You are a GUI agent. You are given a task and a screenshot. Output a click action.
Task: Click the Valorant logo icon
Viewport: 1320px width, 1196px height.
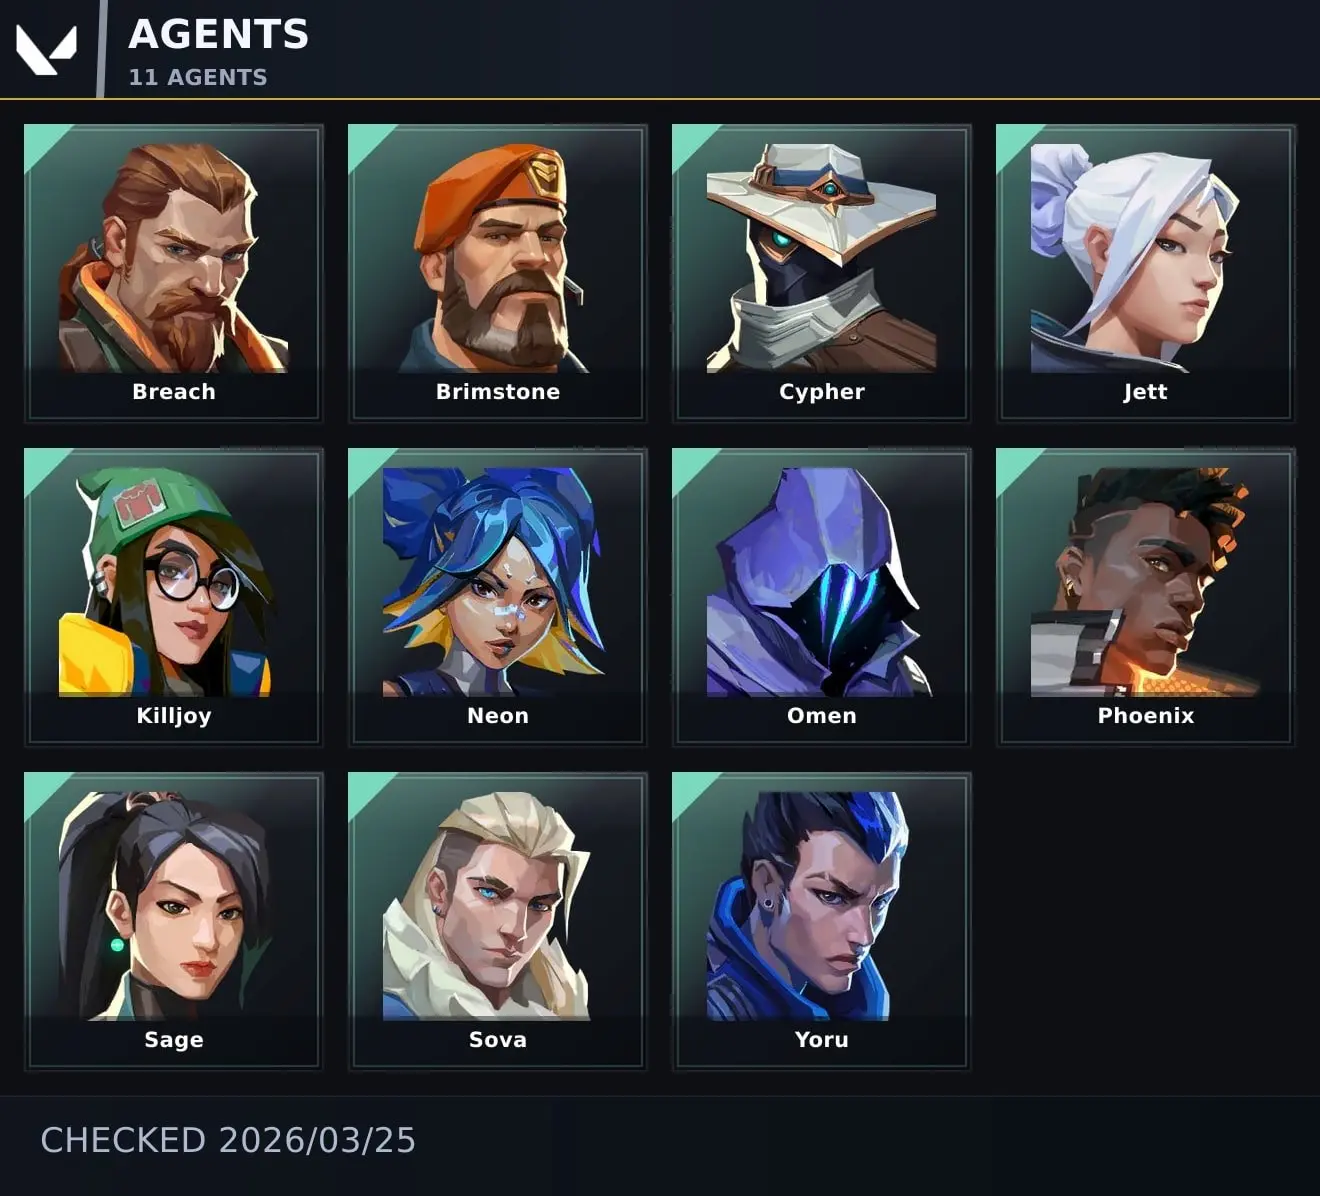click(47, 50)
